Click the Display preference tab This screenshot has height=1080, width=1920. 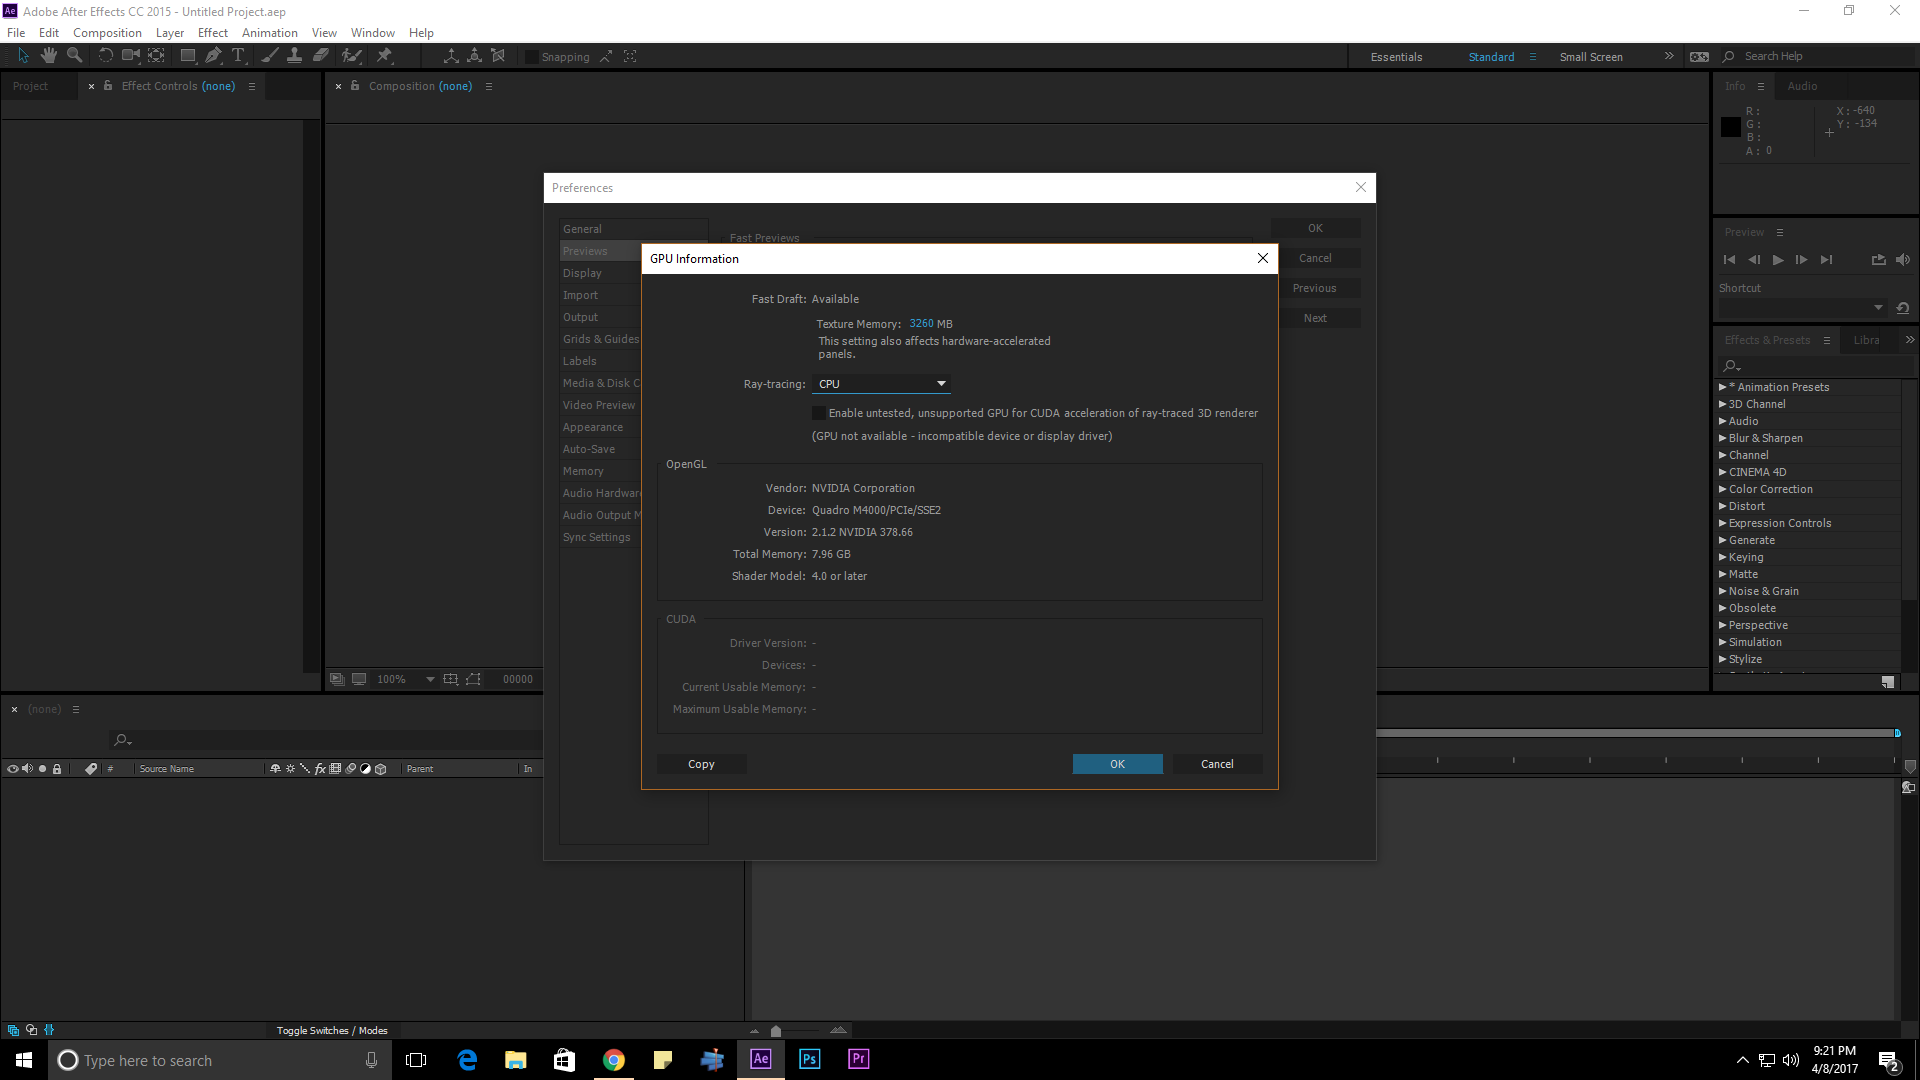(x=582, y=273)
